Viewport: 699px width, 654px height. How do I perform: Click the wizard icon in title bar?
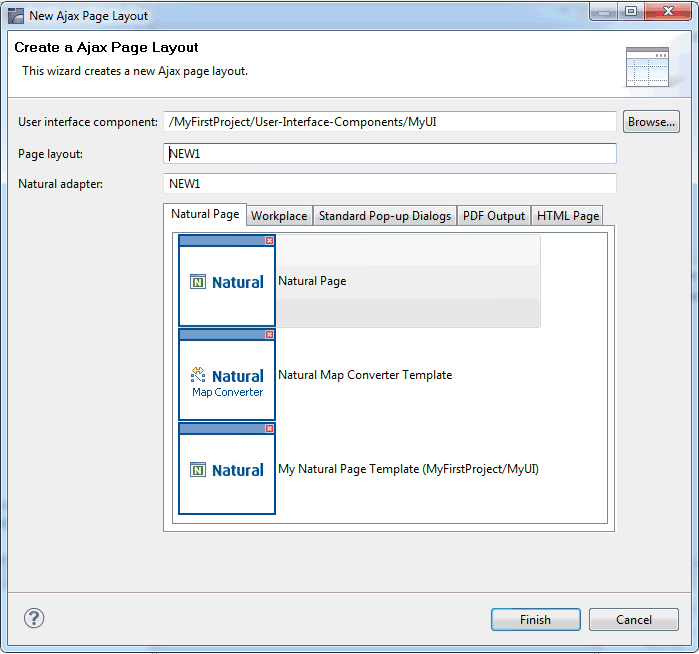coord(16,15)
